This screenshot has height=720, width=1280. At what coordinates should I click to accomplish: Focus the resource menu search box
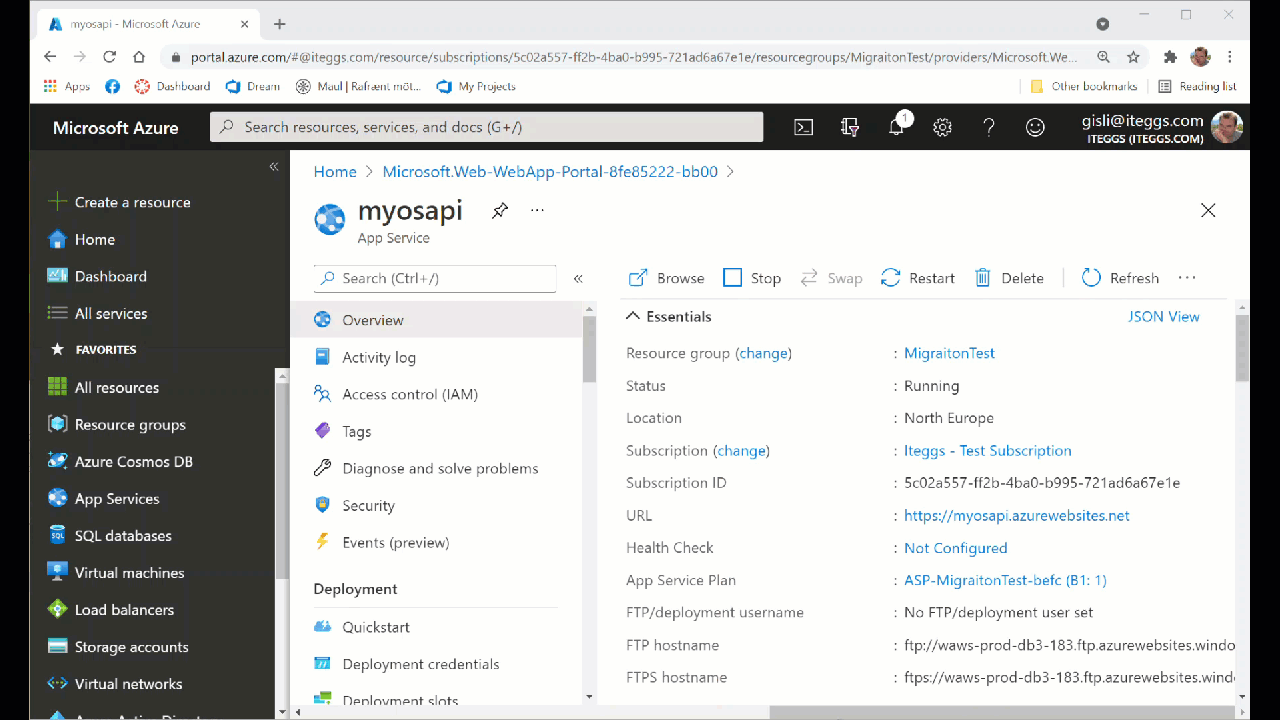click(x=435, y=278)
